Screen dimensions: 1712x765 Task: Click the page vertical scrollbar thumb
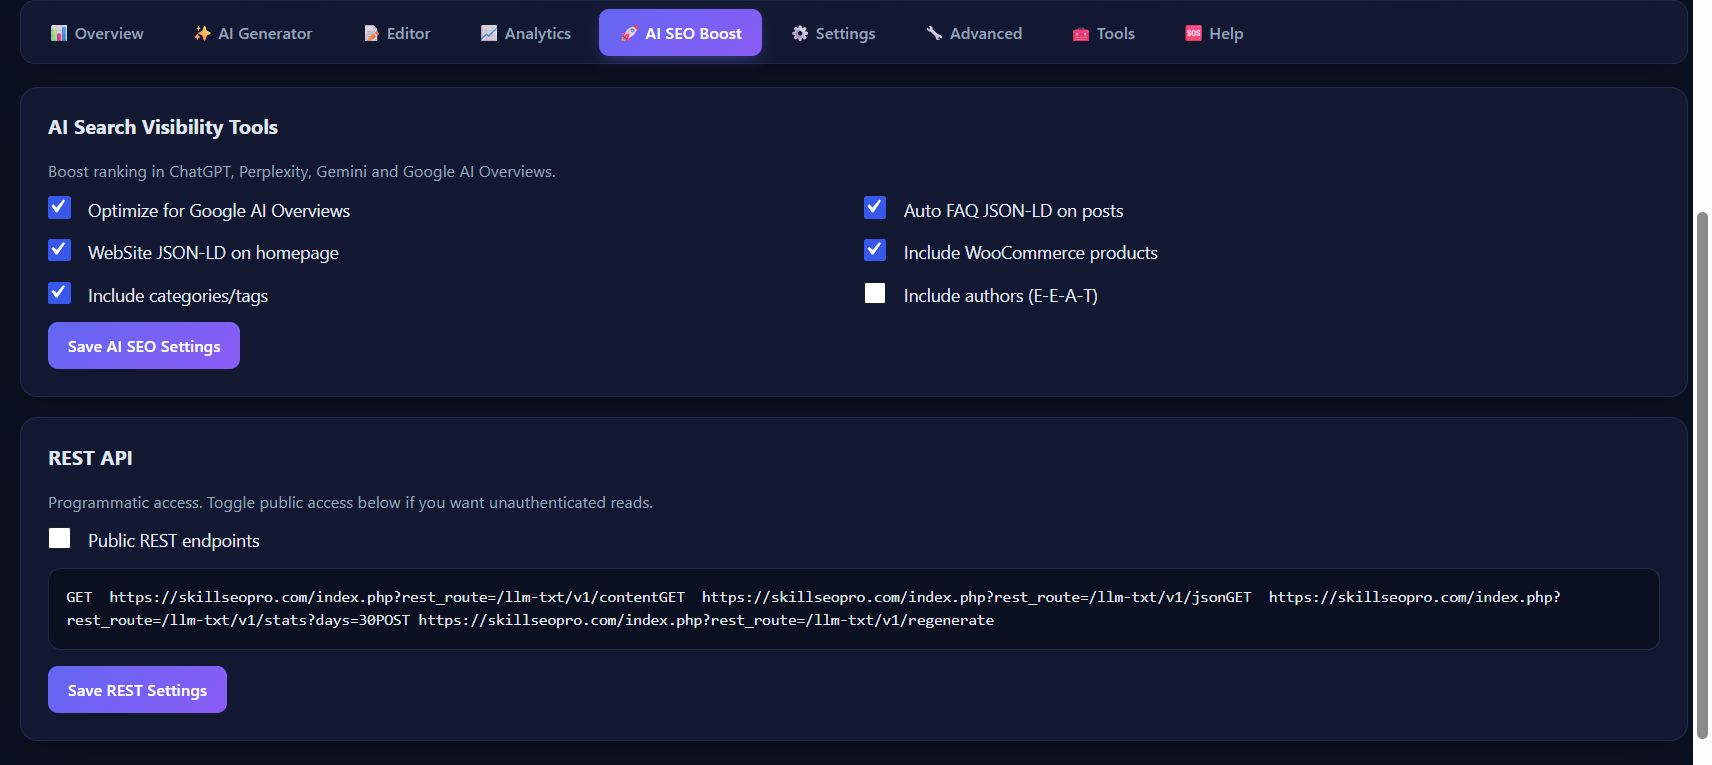(x=1702, y=475)
